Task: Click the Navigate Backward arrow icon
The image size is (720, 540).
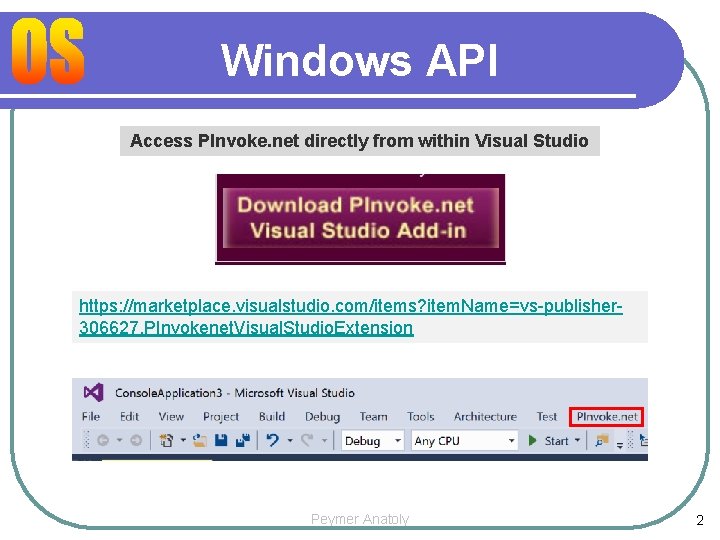Action: [103, 440]
